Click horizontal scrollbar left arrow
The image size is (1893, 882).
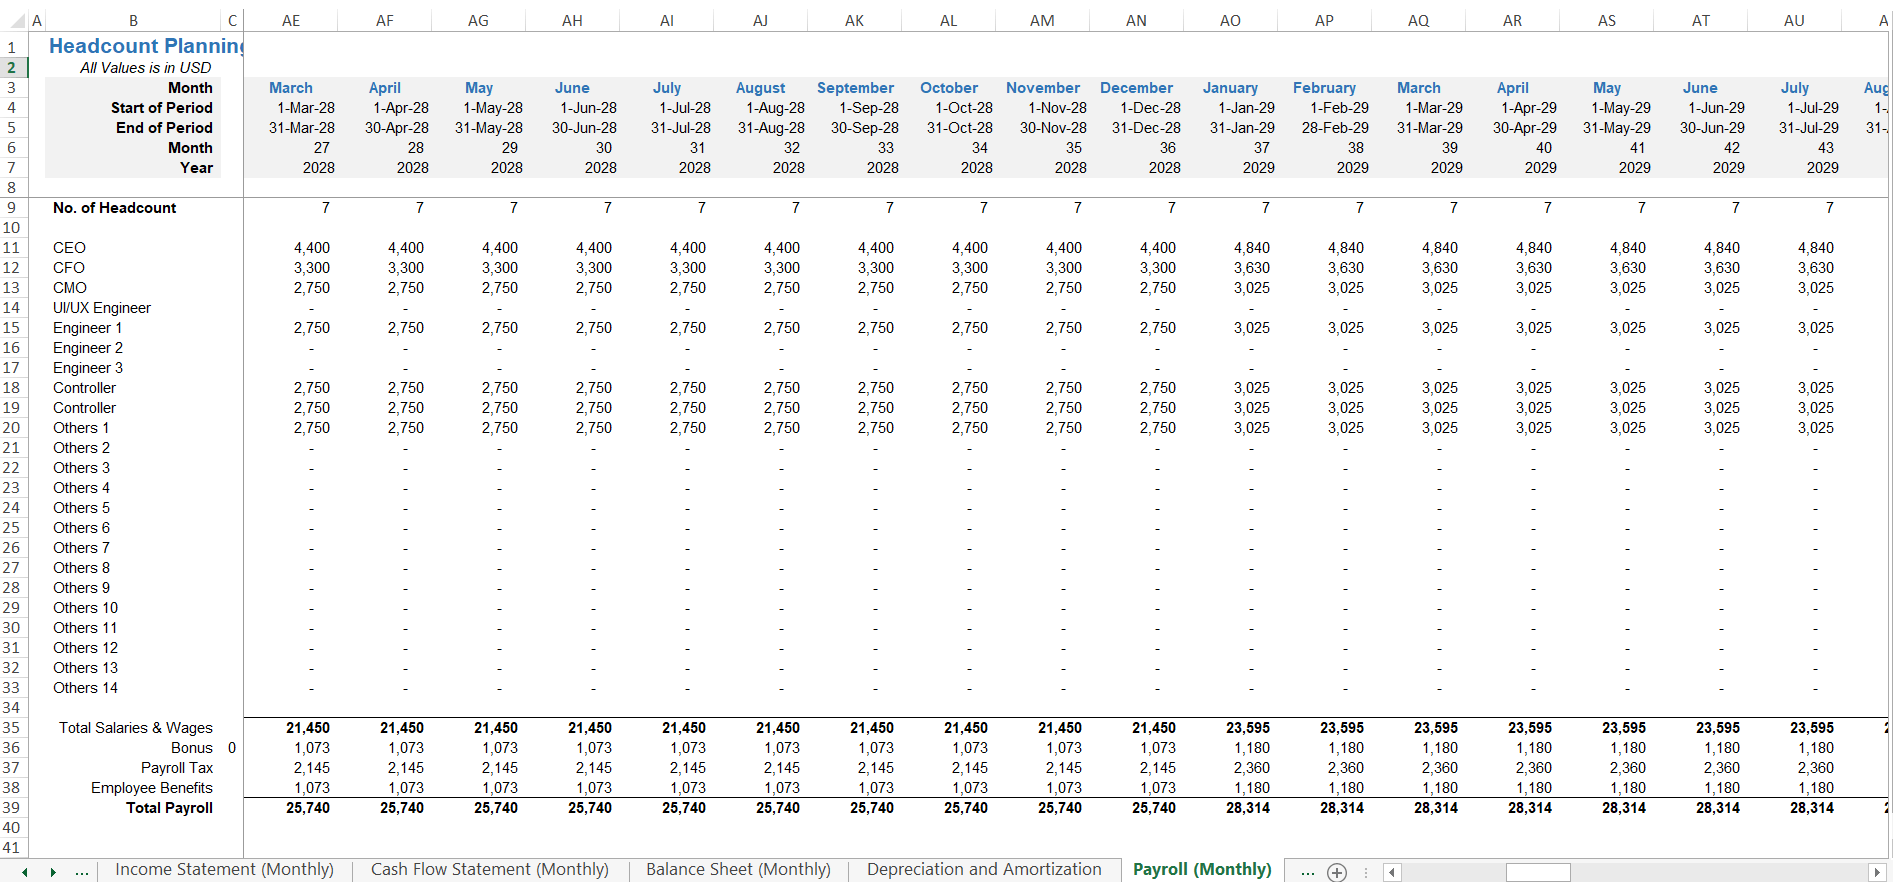pos(1391,872)
